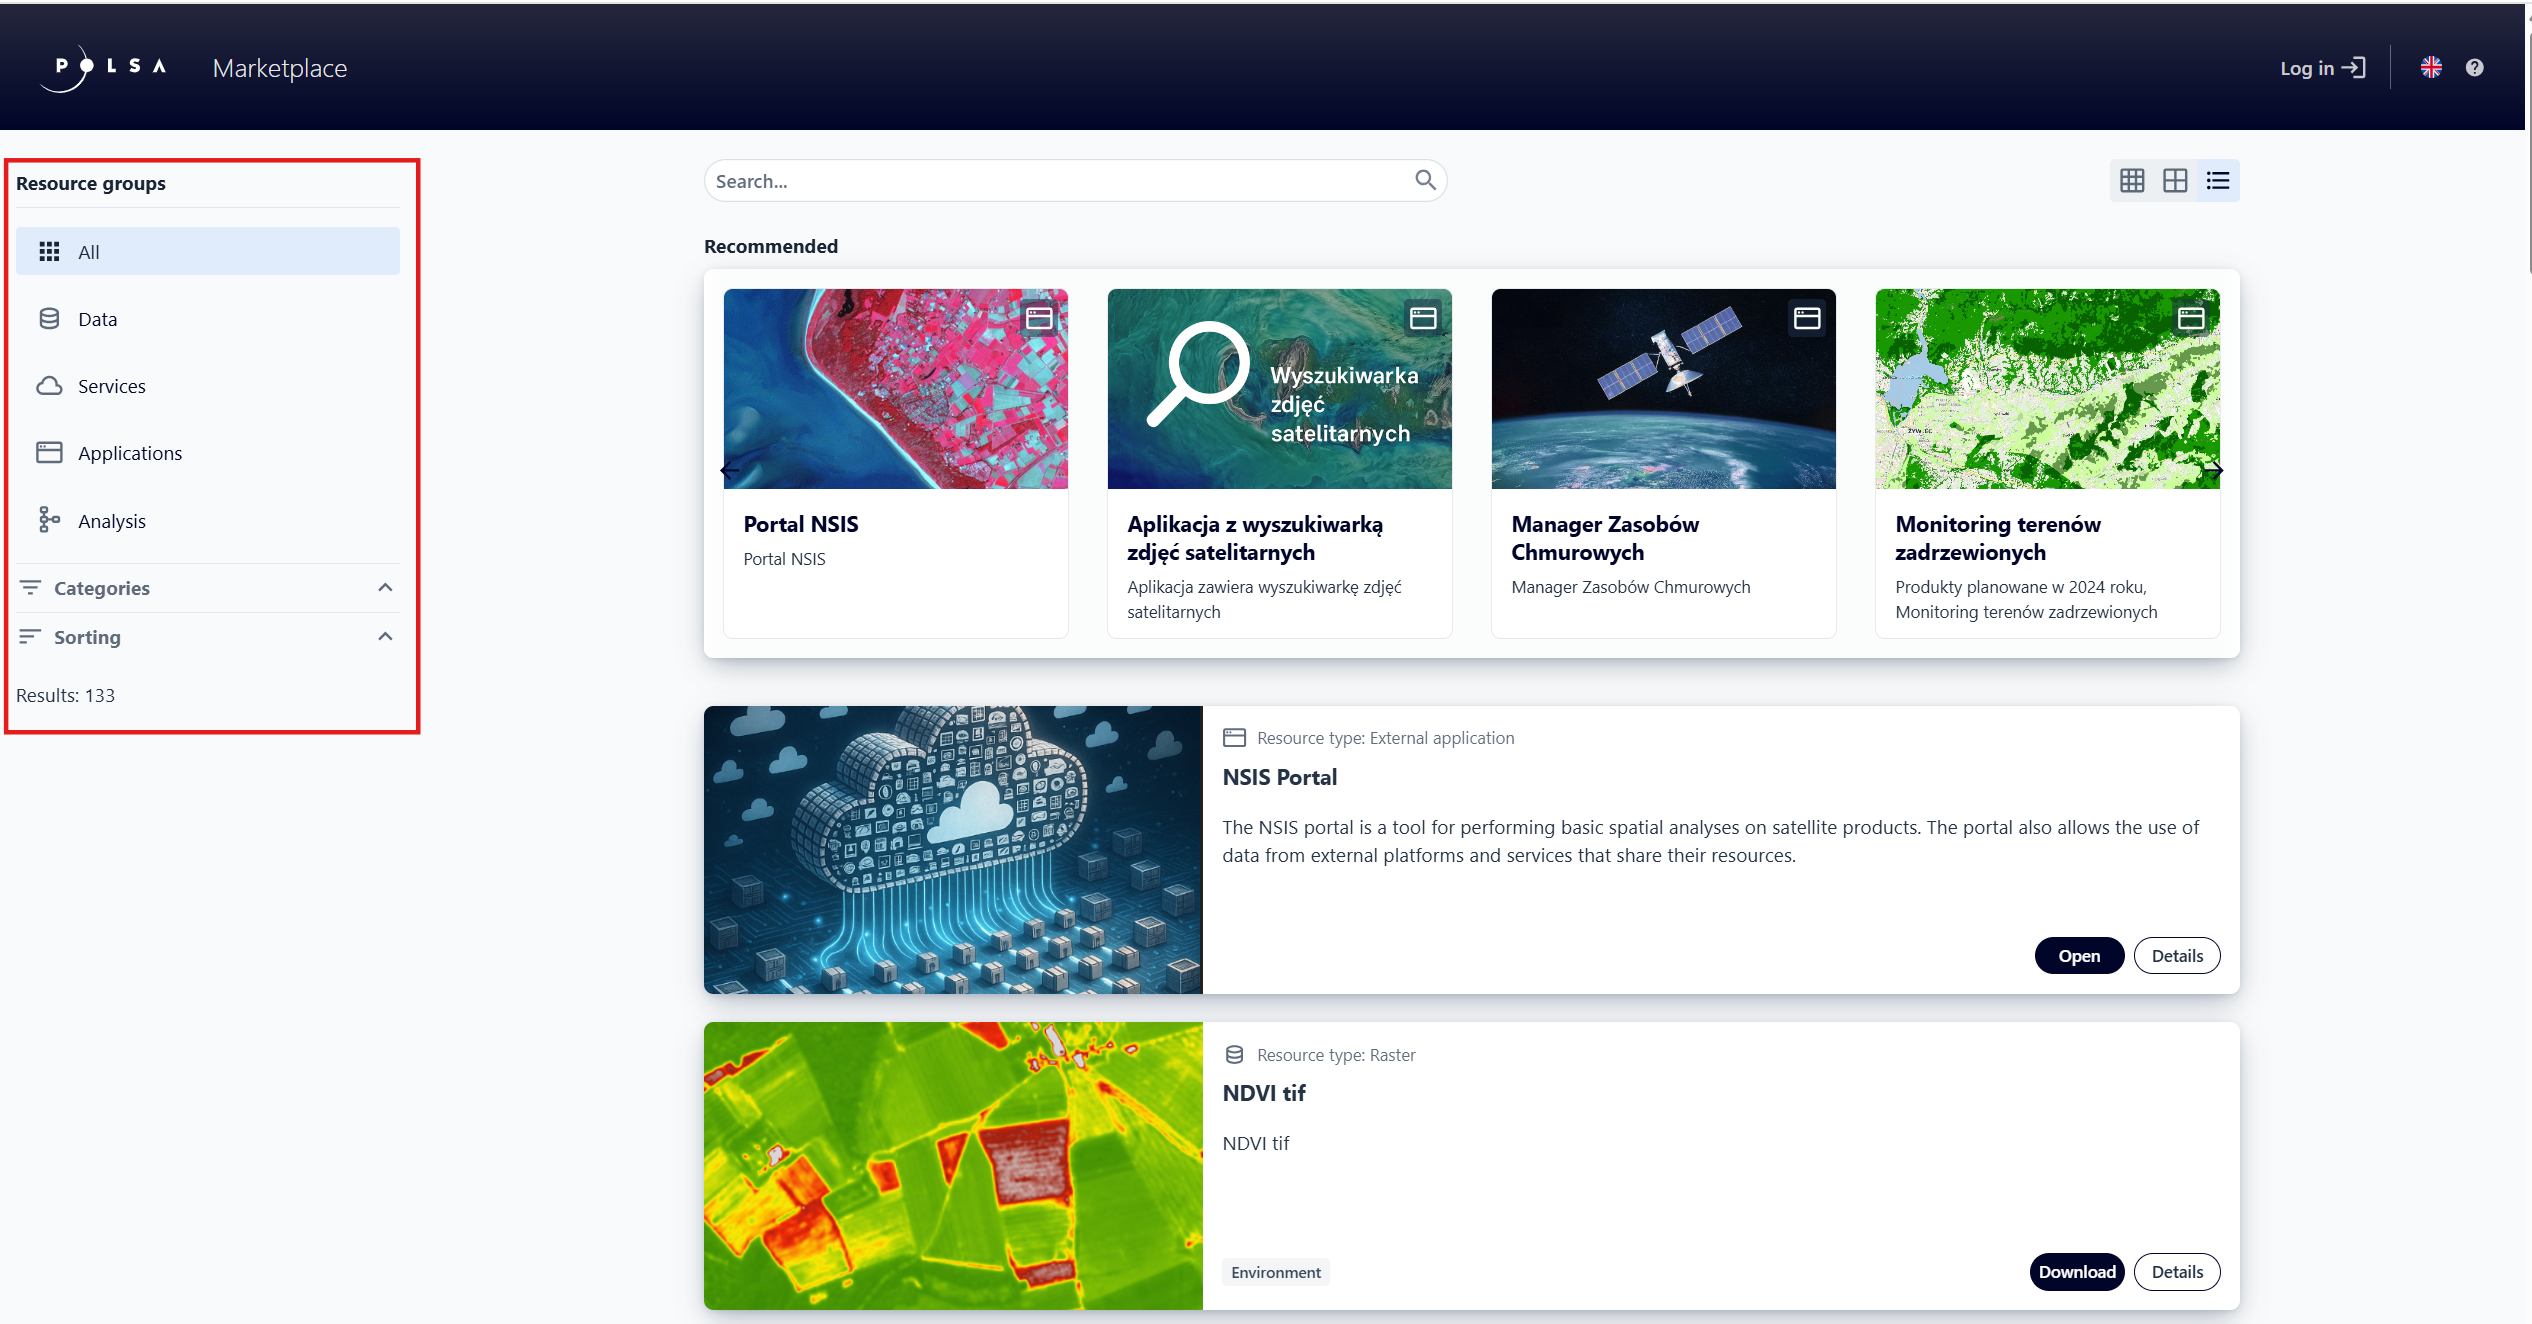2532x1324 pixels.
Task: Click the search magnifier icon
Action: coord(1425,180)
